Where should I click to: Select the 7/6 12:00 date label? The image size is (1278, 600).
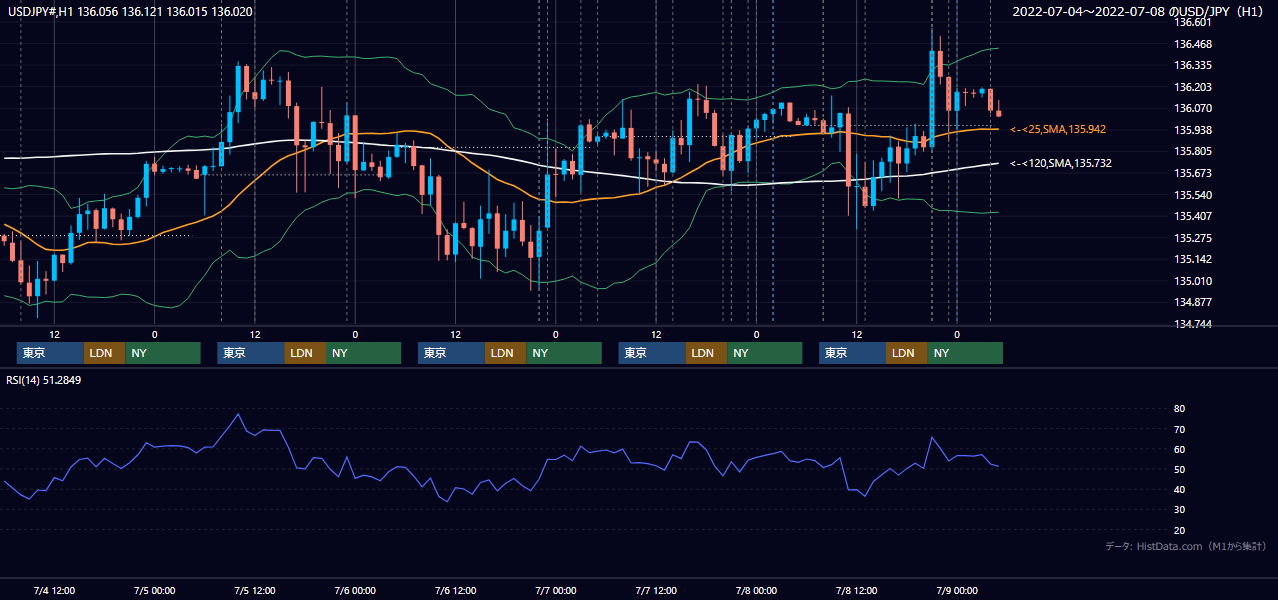pyautogui.click(x=455, y=590)
